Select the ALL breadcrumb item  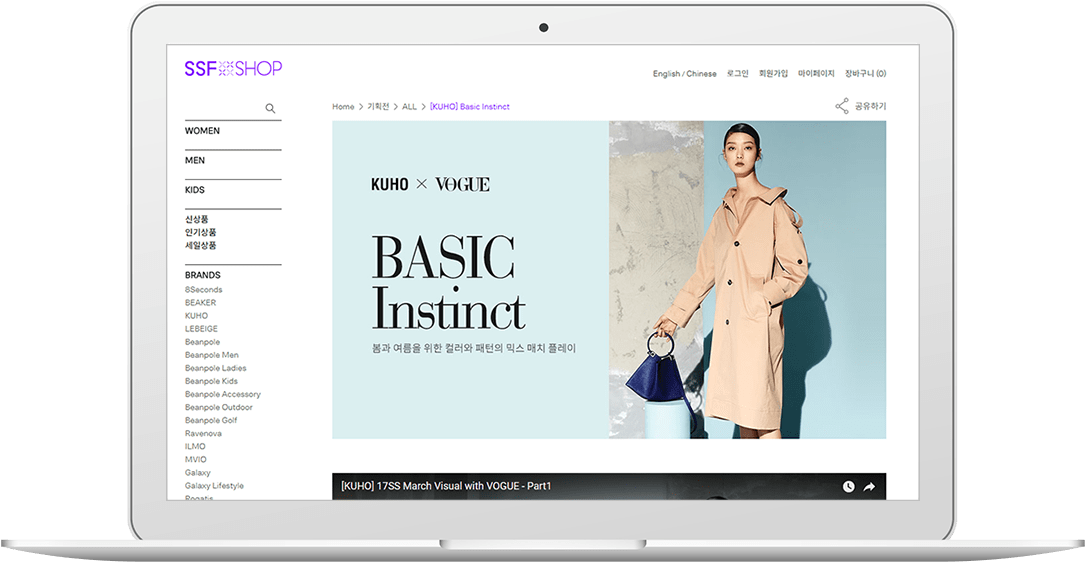(409, 107)
